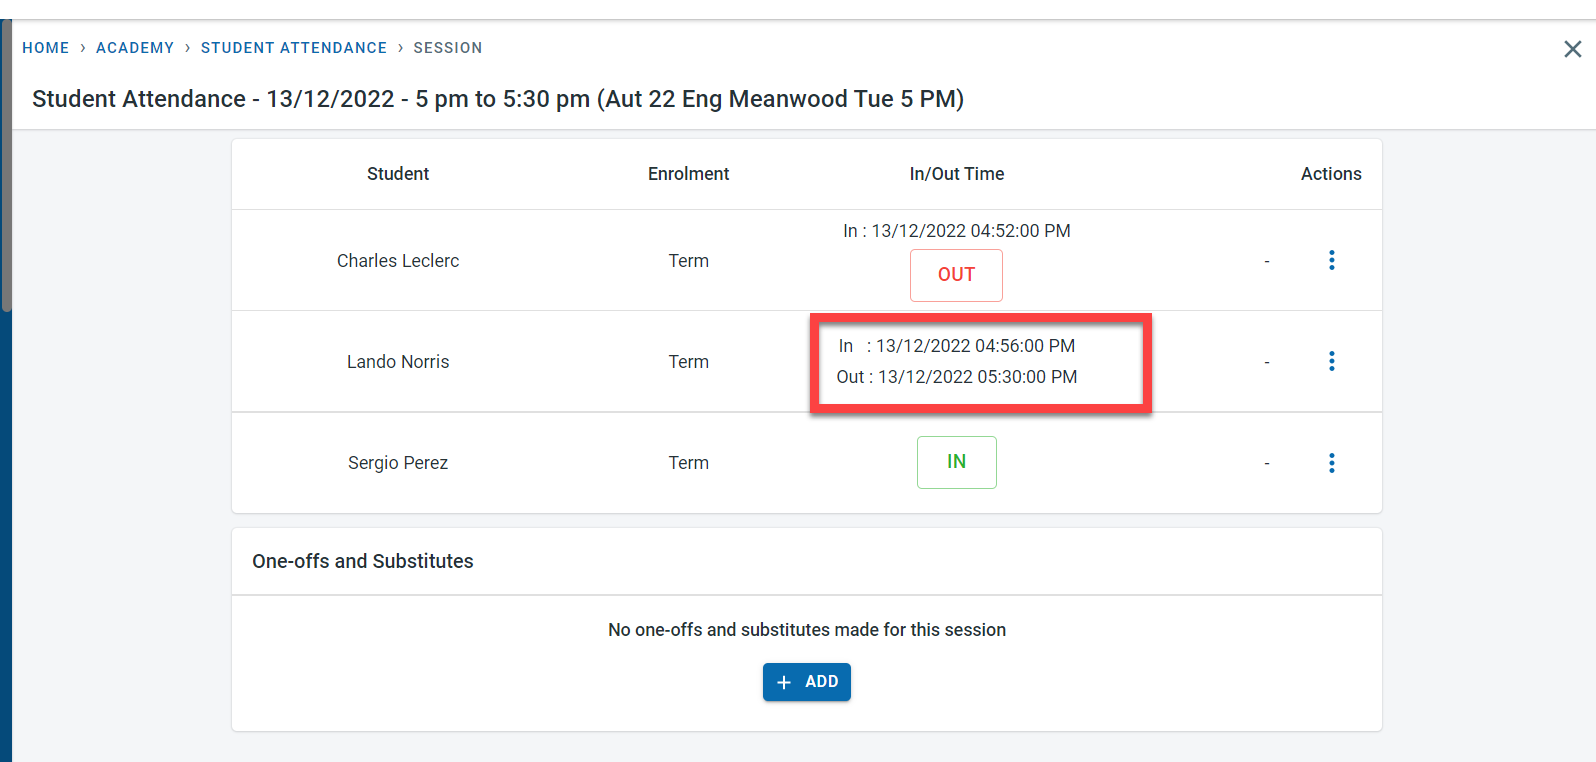
Task: Open STUDENT ATTENDANCE breadcrumb link
Action: click(294, 48)
